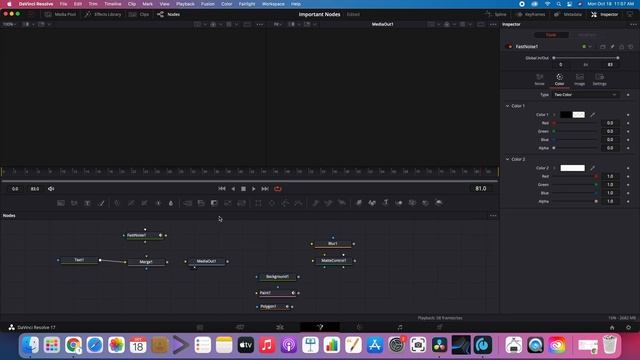Jump to the first frame

222,189
